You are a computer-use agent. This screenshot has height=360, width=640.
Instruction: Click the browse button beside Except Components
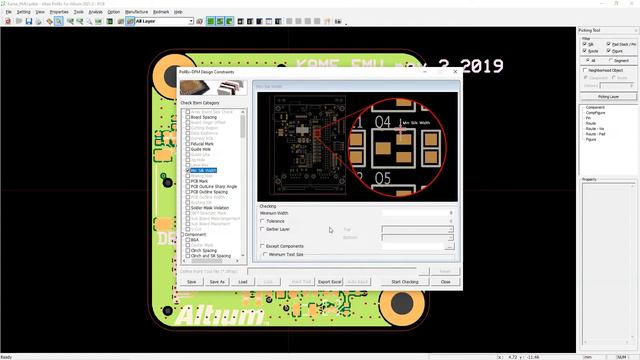coord(449,246)
